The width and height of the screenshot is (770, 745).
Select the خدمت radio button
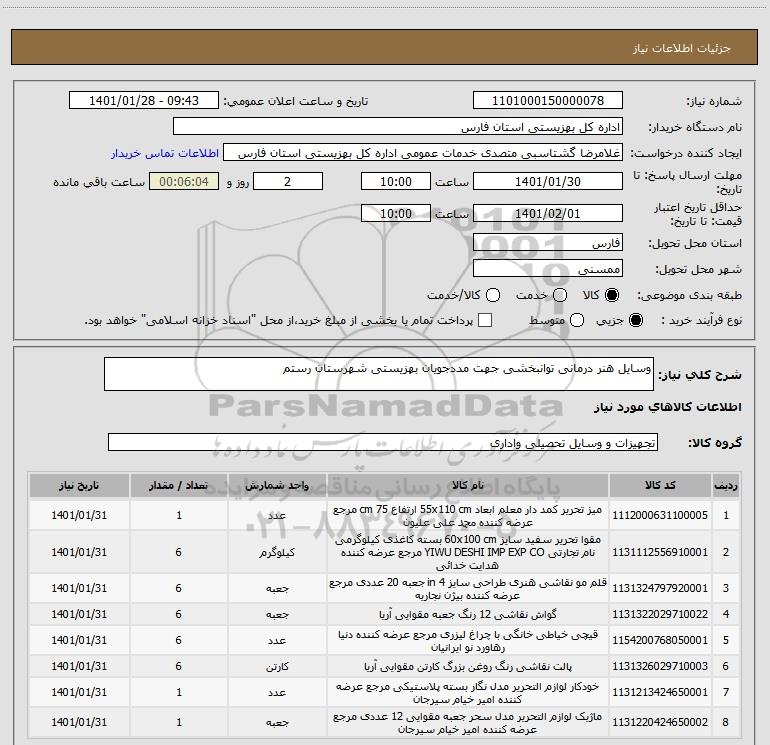point(560,295)
